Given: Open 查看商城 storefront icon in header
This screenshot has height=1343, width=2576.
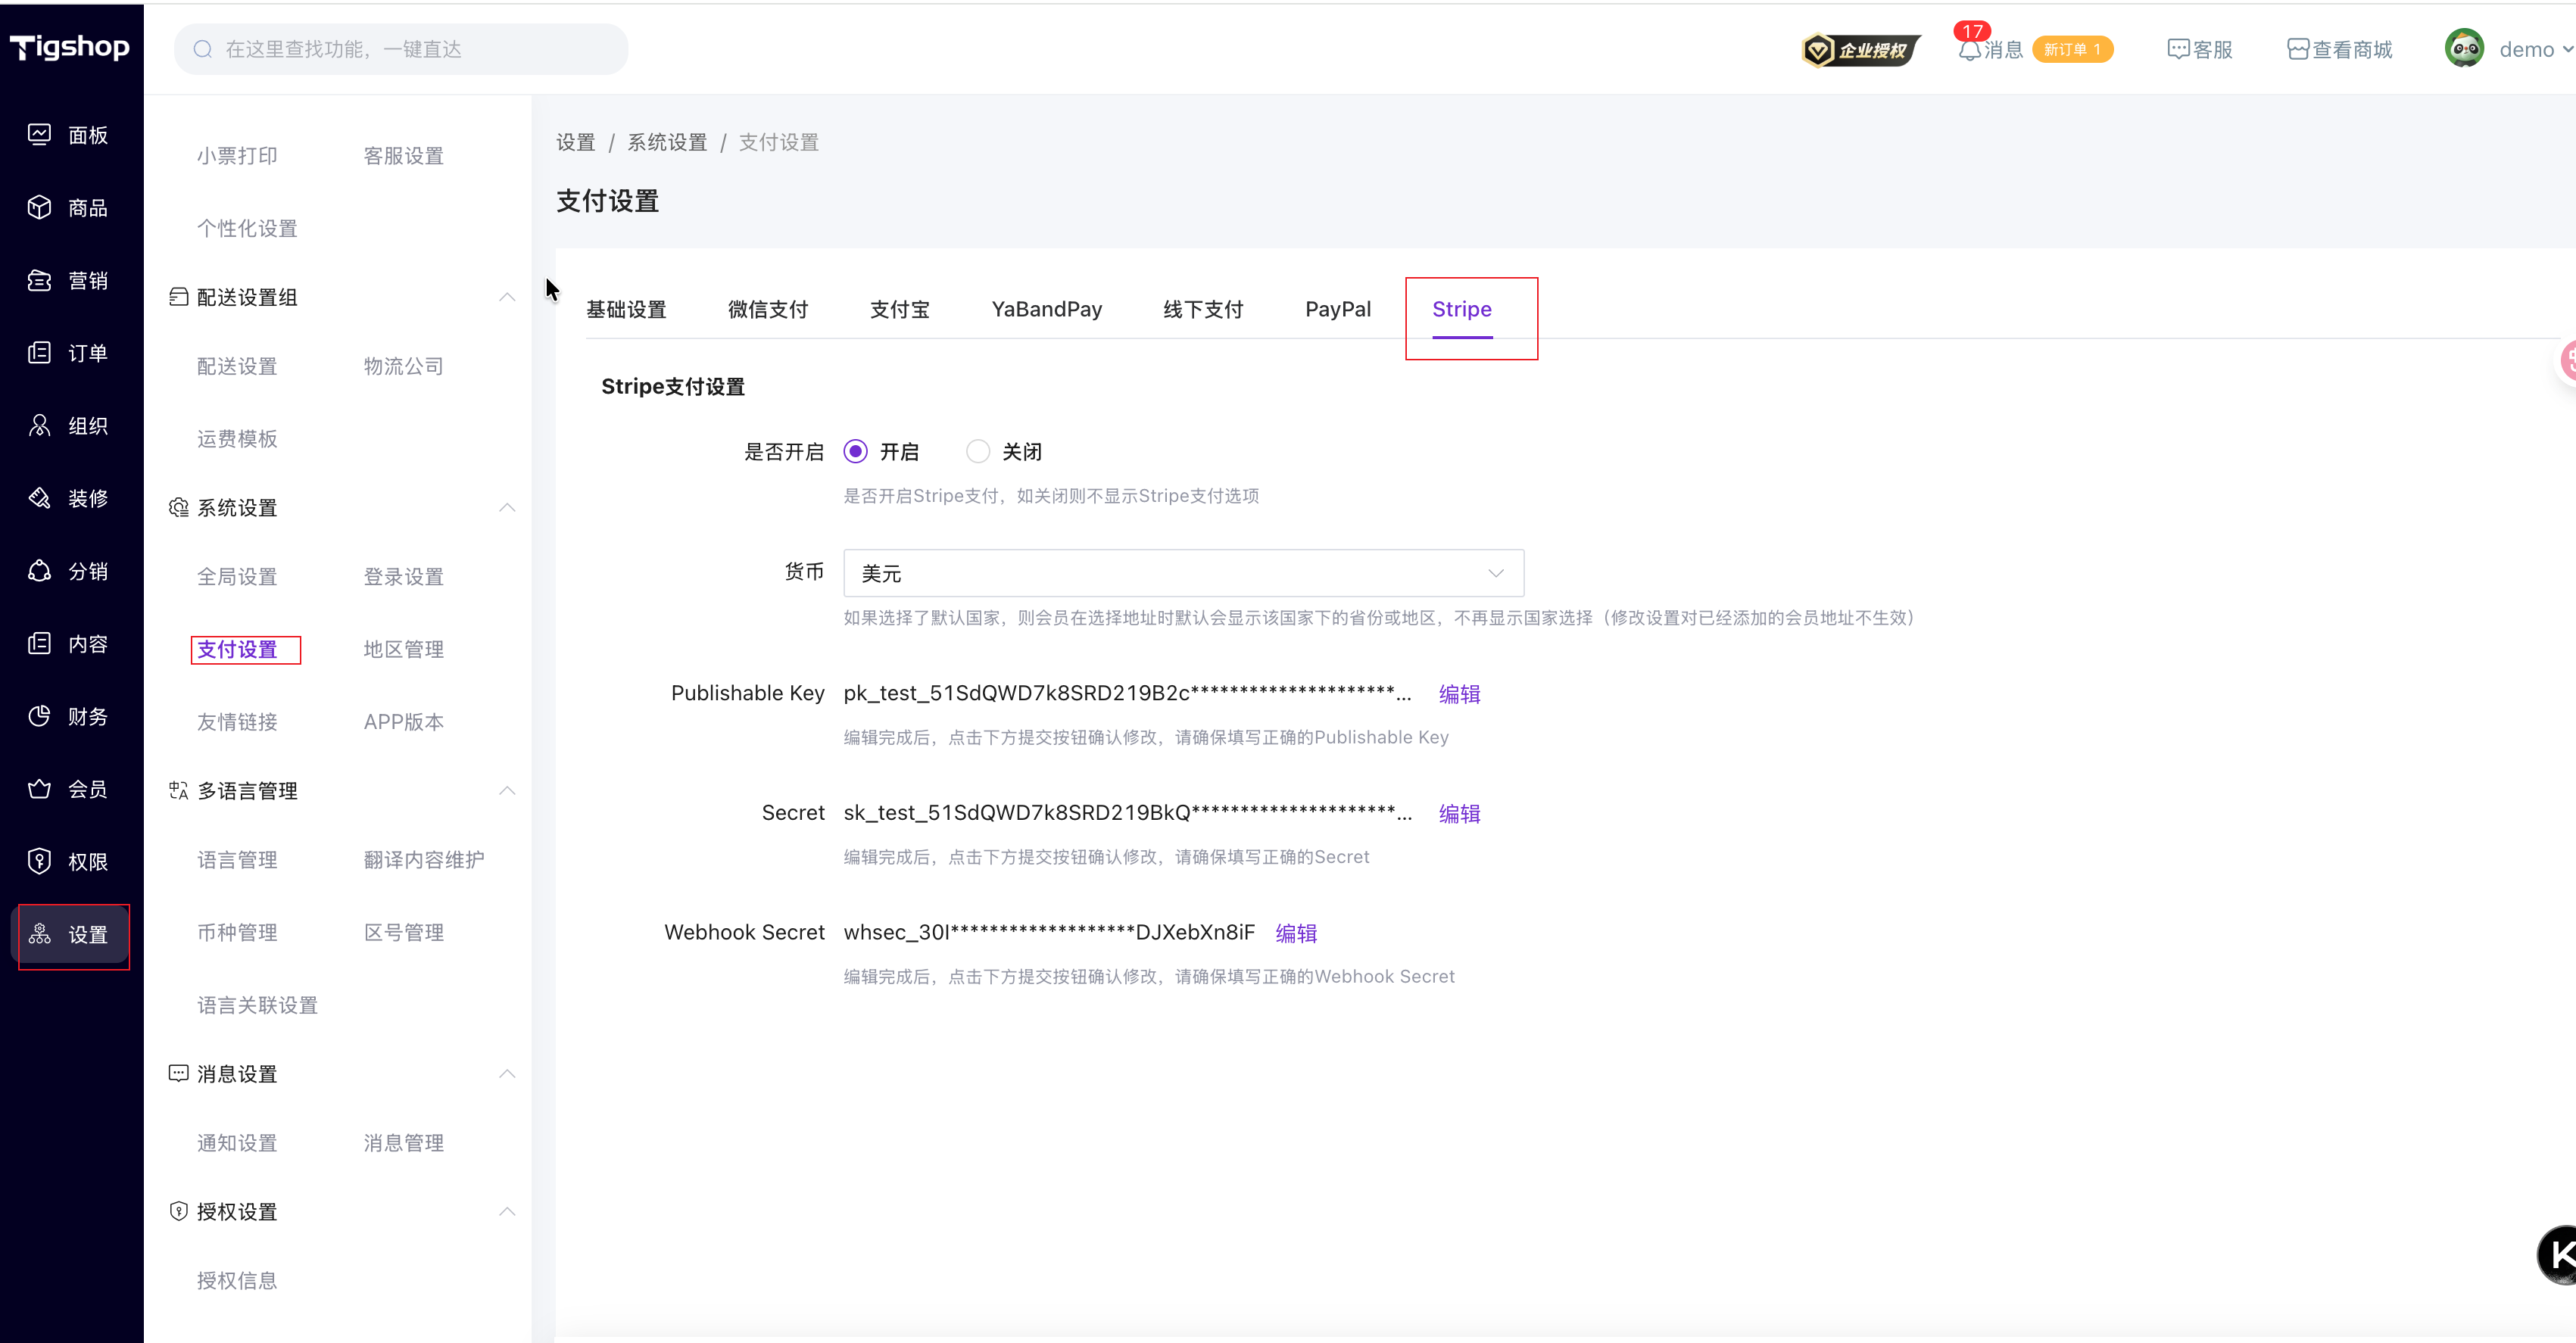Looking at the screenshot, I should click(x=2298, y=49).
